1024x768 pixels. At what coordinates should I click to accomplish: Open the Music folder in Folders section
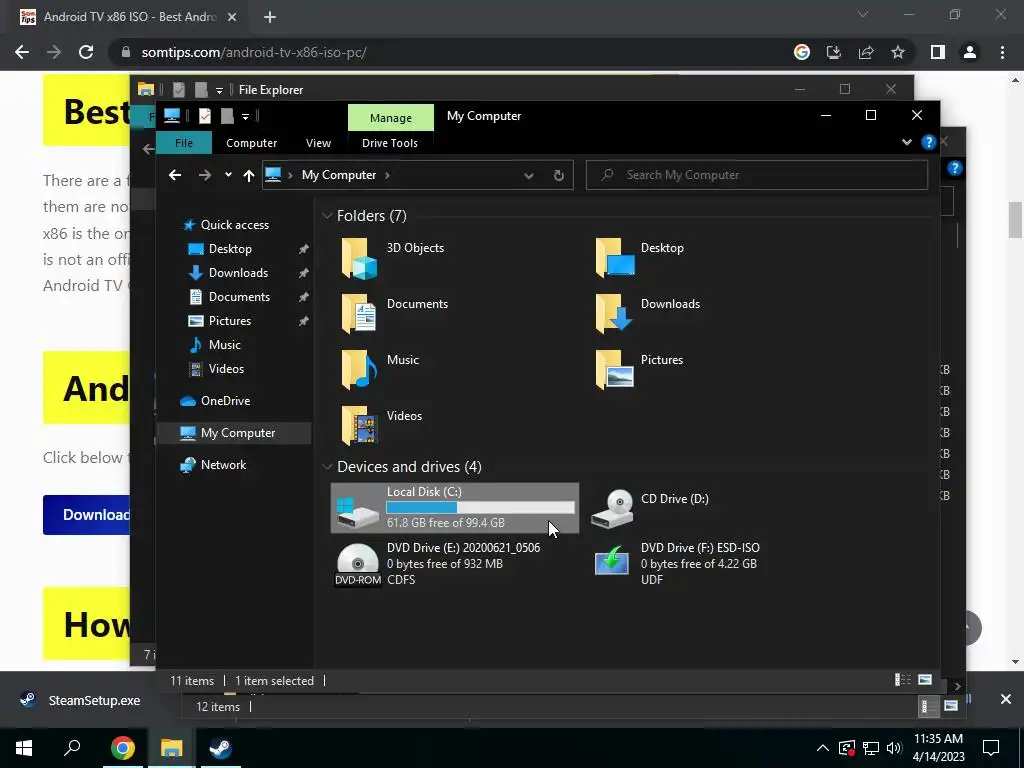click(x=359, y=370)
